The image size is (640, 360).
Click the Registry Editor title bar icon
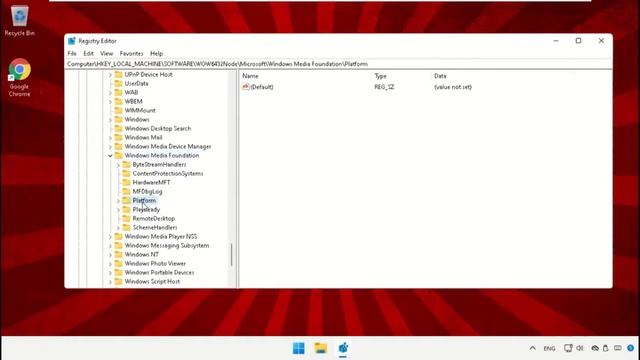72,41
